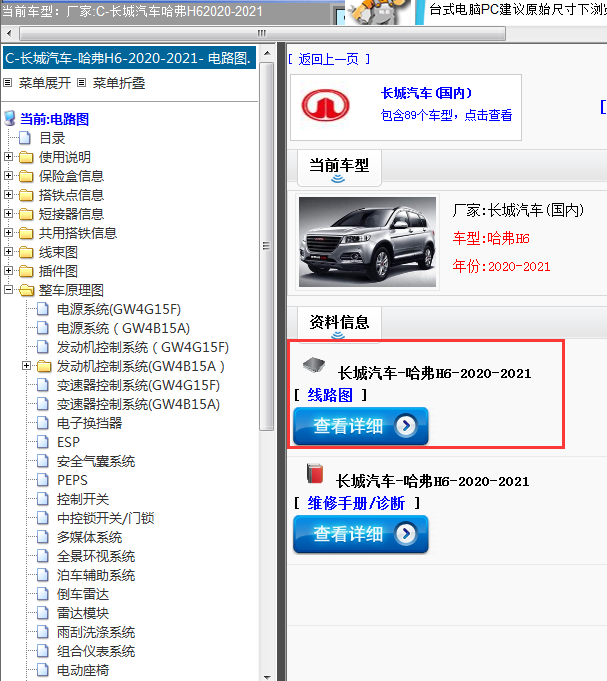Open 全景环视系统 diagram

(96, 556)
